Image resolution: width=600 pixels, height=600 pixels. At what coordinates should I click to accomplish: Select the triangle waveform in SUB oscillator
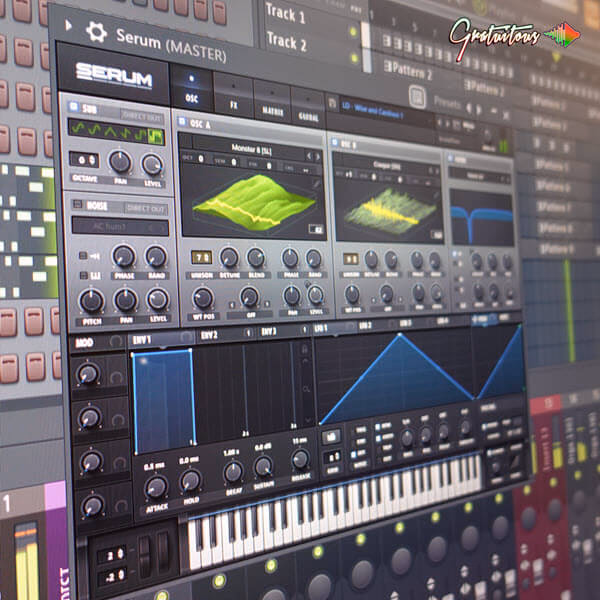pyautogui.click(x=110, y=131)
